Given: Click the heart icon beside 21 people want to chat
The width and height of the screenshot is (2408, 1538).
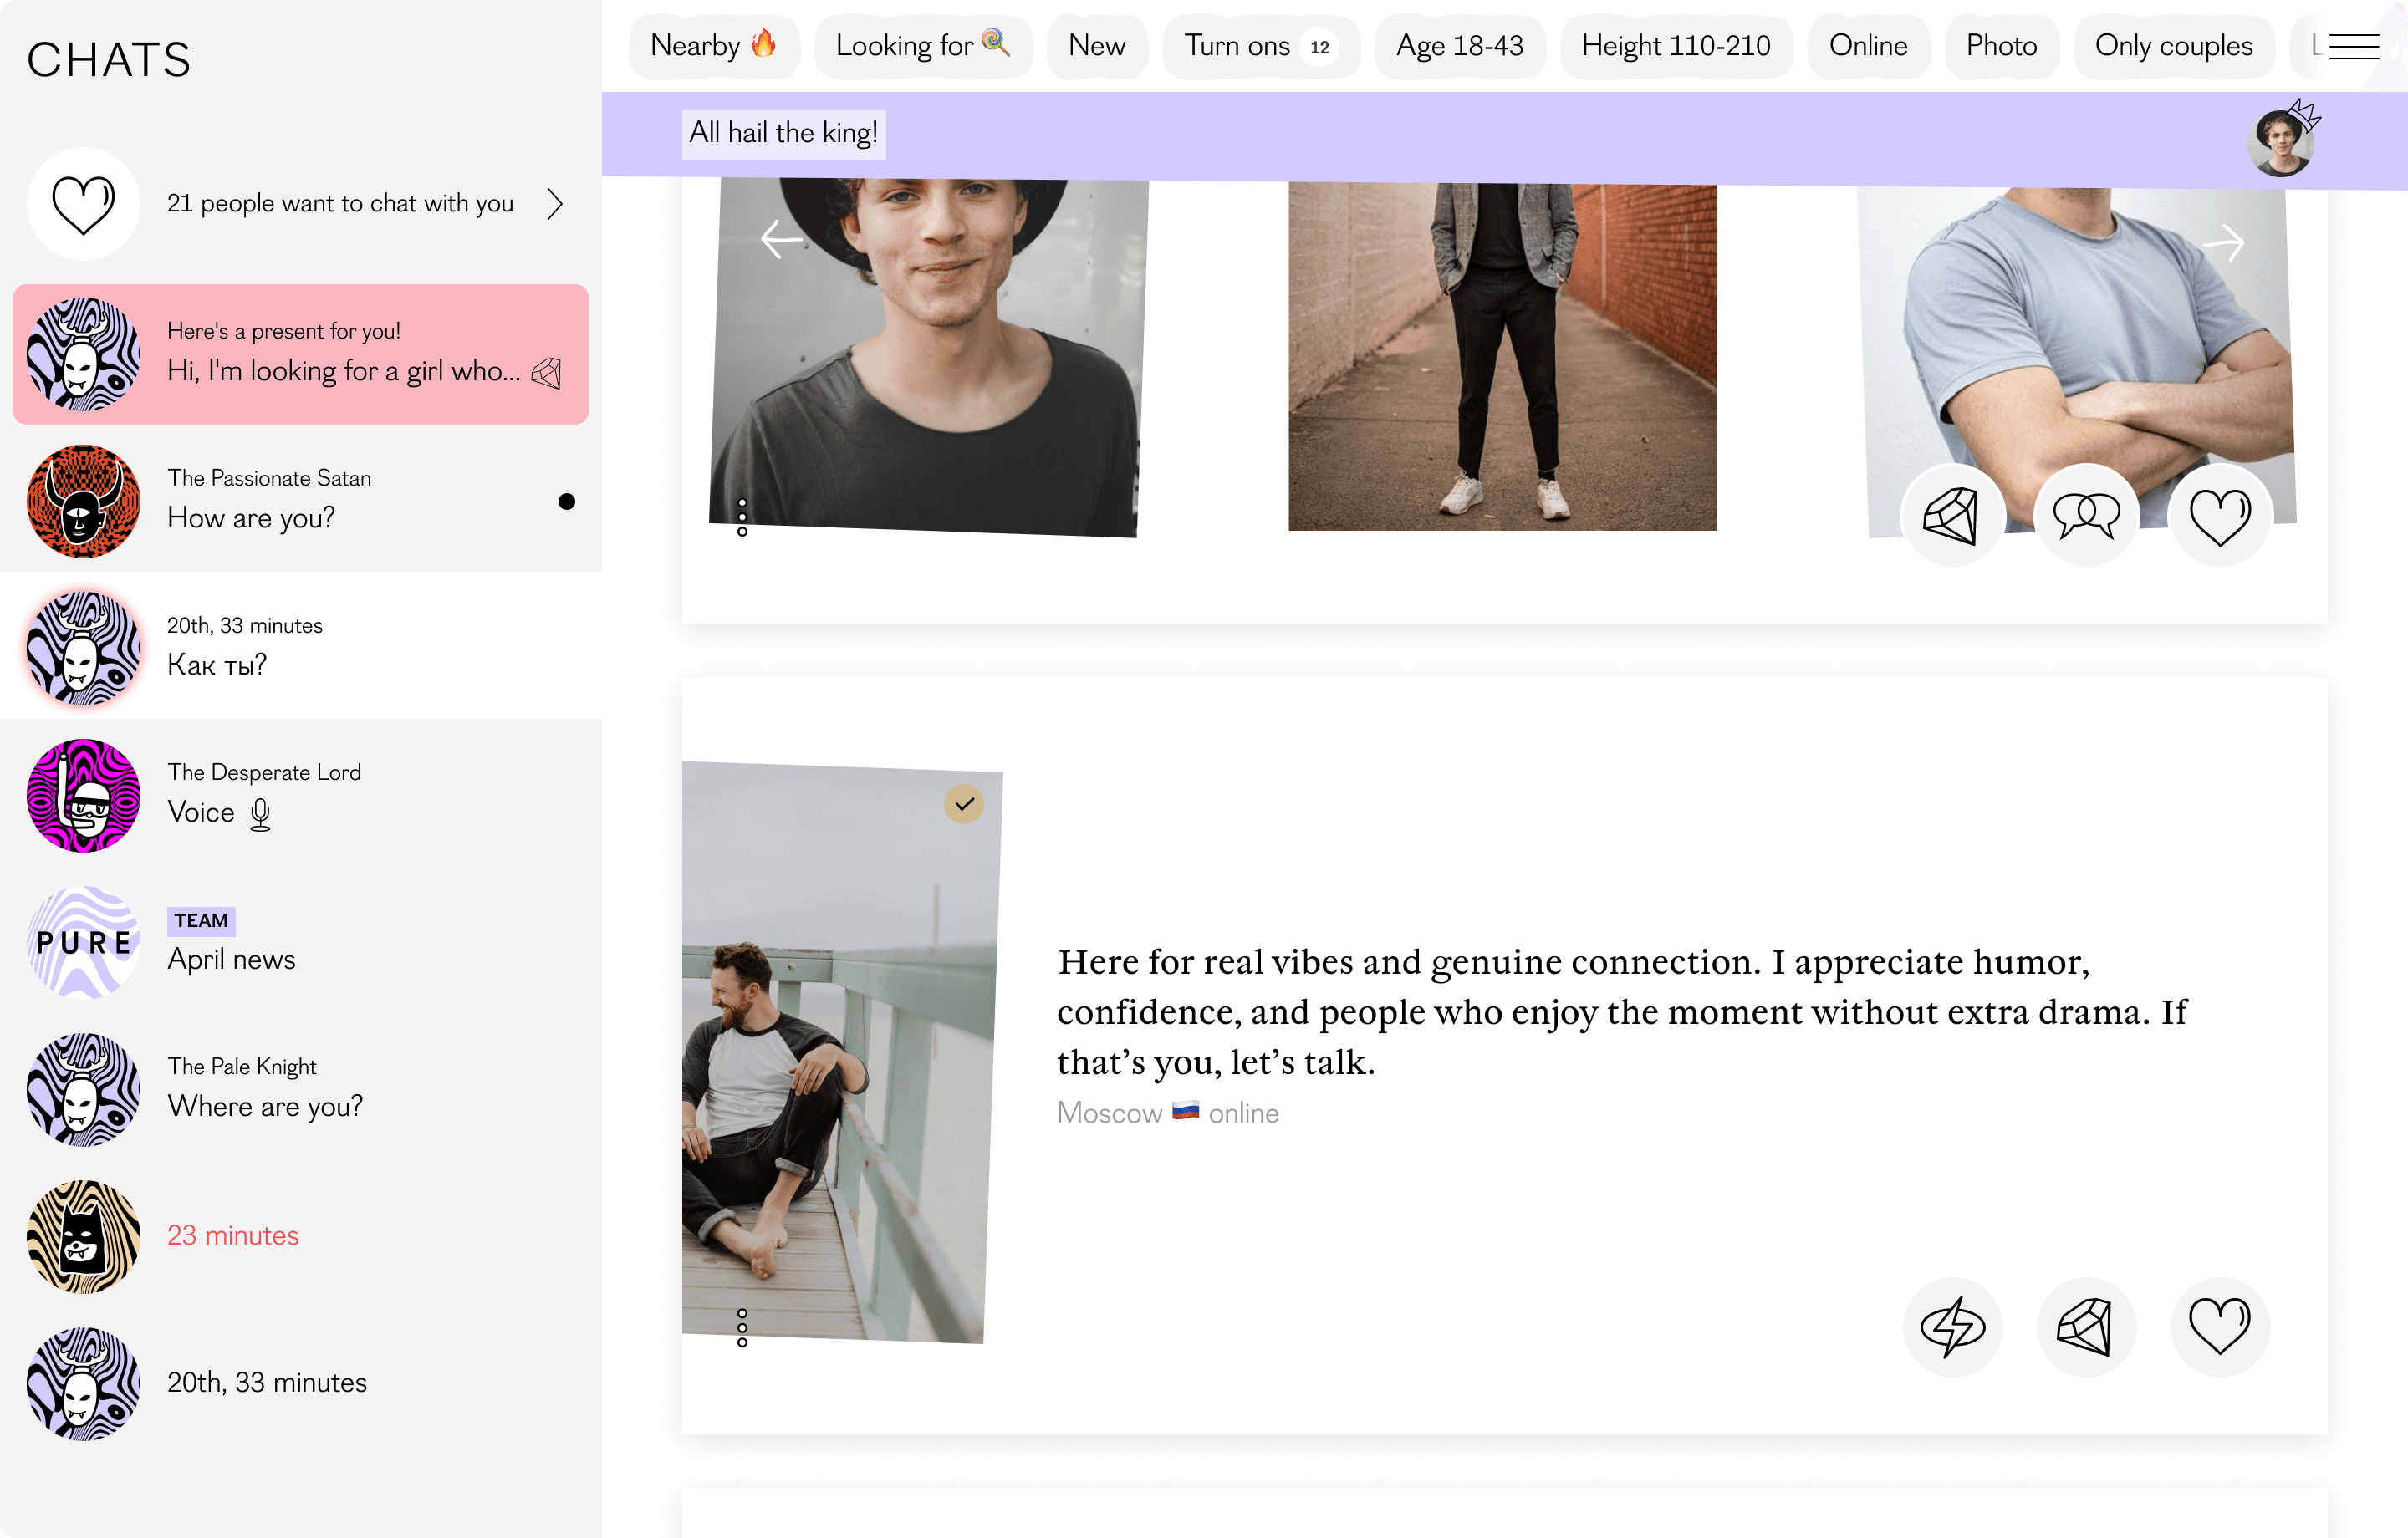Looking at the screenshot, I should tap(83, 204).
